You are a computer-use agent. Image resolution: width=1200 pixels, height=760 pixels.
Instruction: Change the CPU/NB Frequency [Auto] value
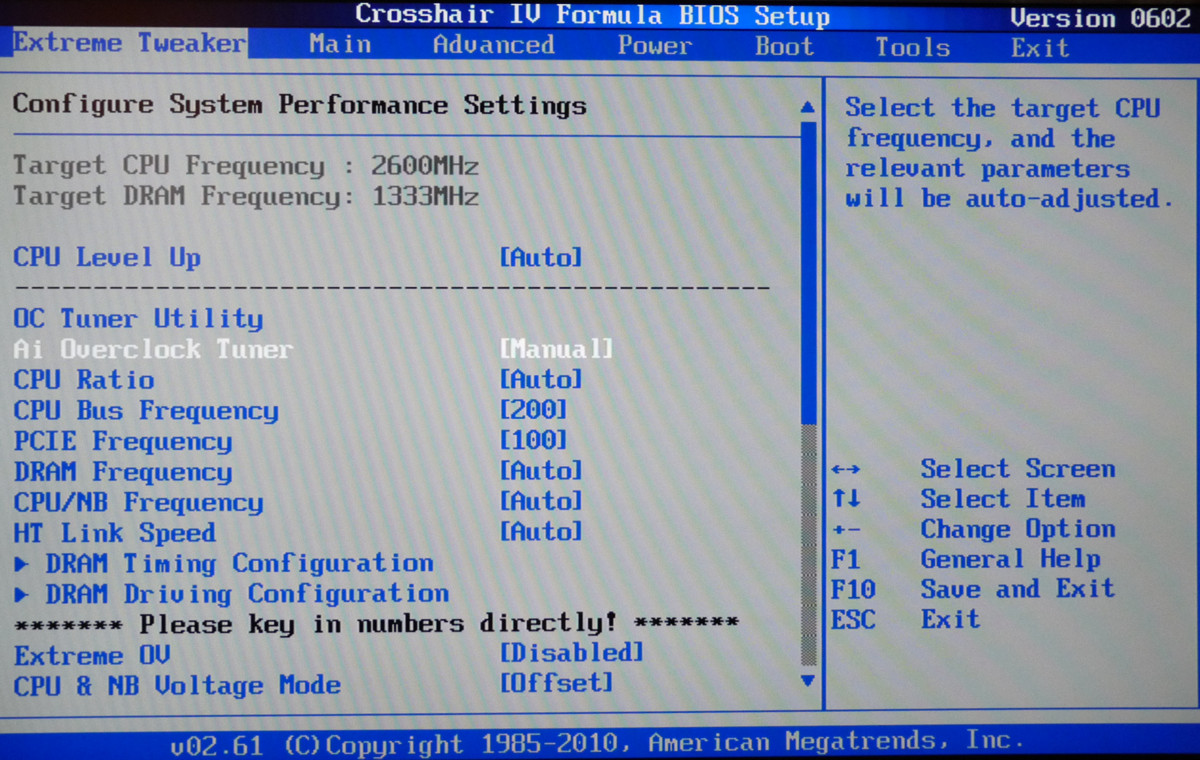pos(541,502)
